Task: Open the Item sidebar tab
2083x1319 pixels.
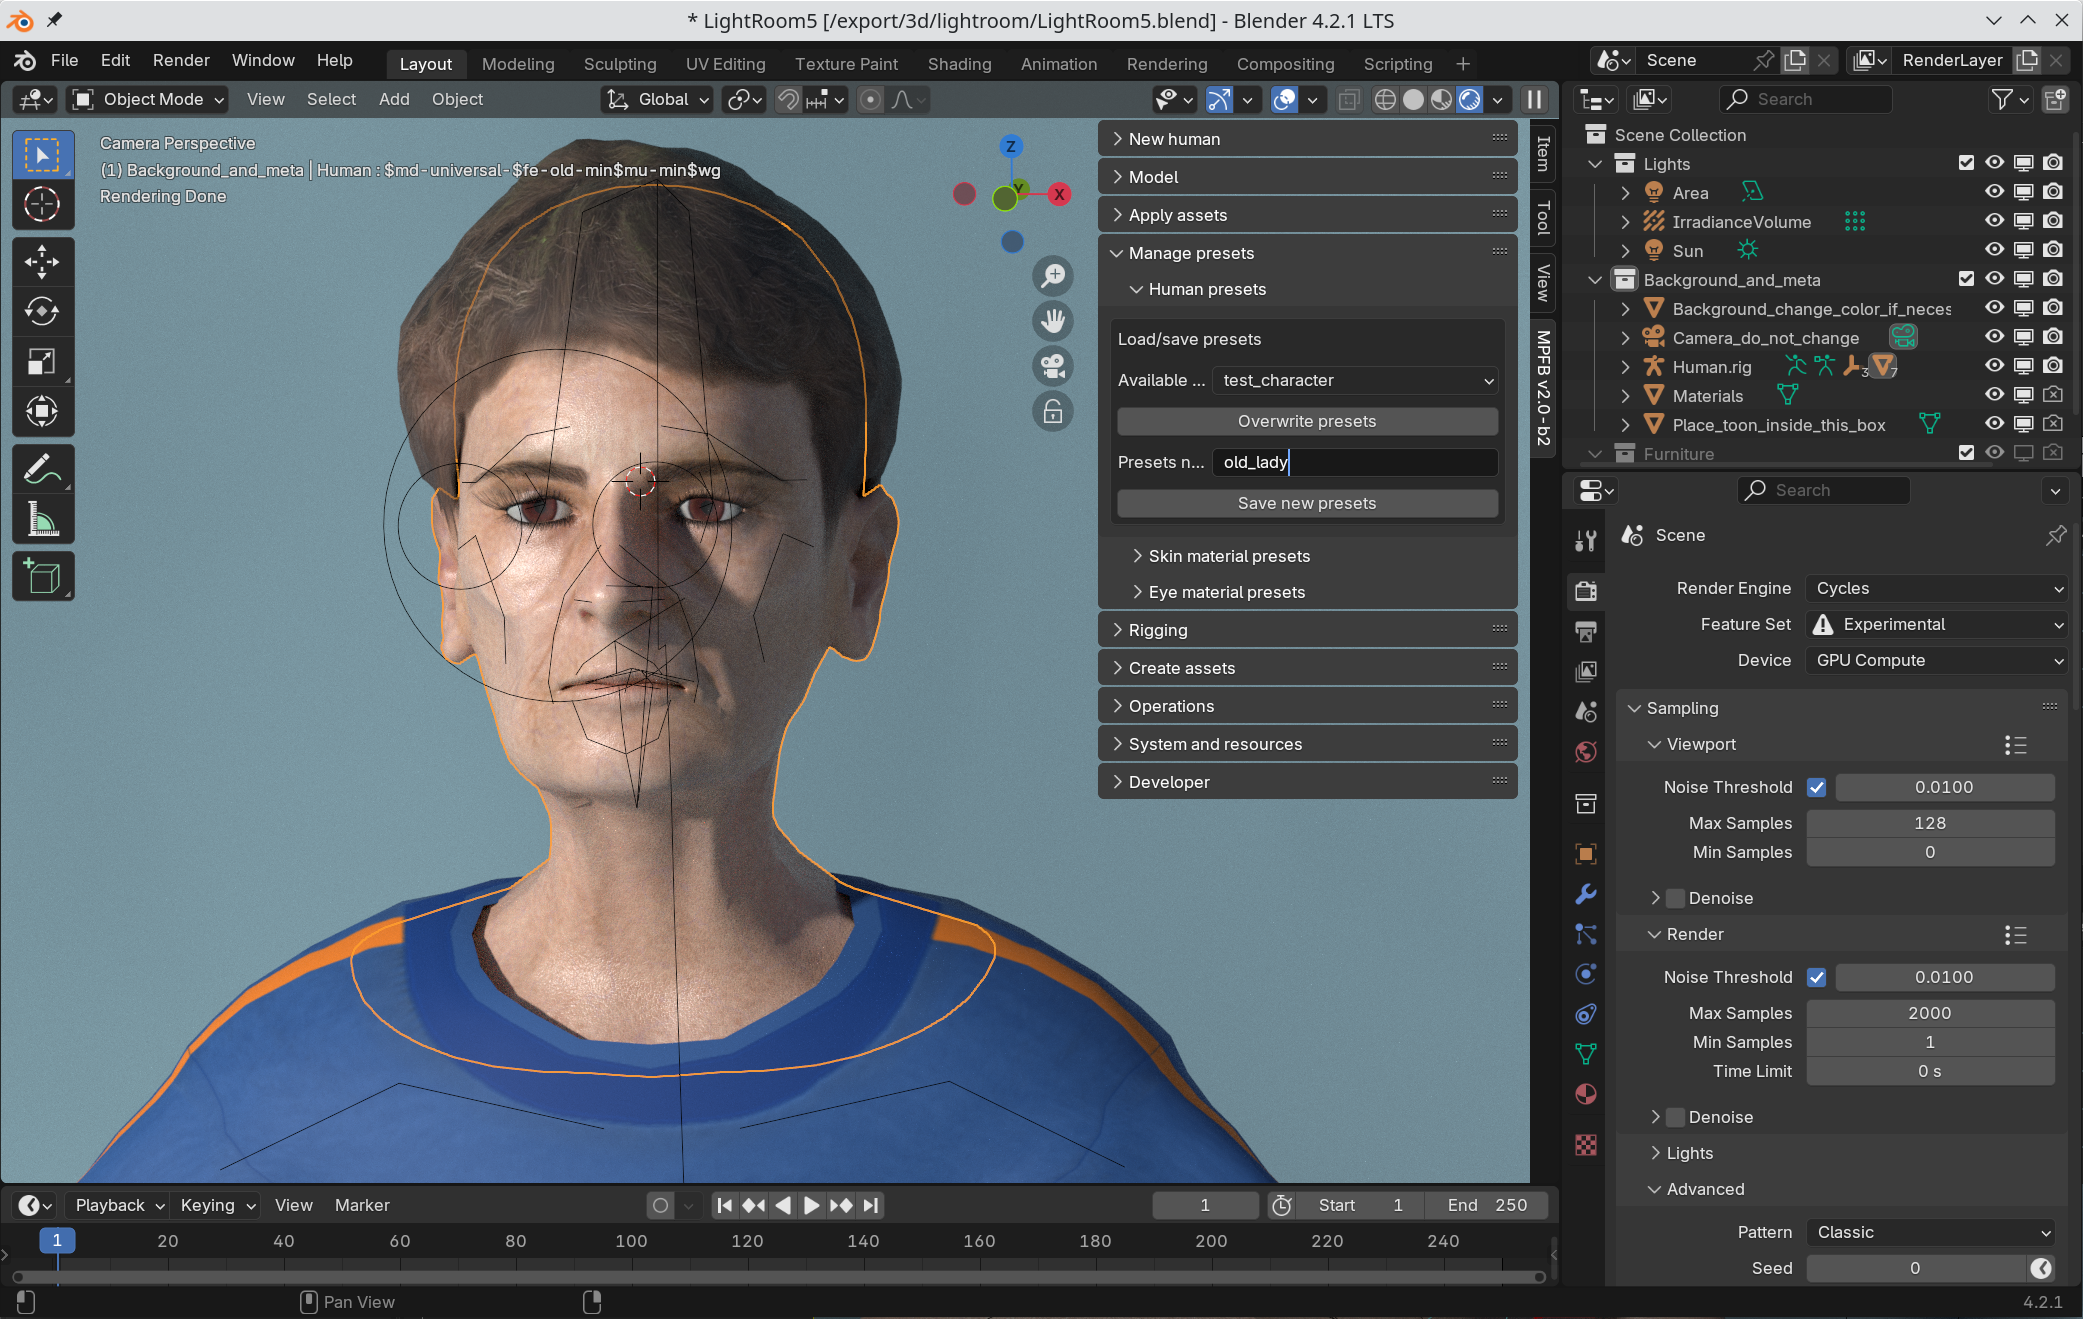Action: pyautogui.click(x=1543, y=153)
